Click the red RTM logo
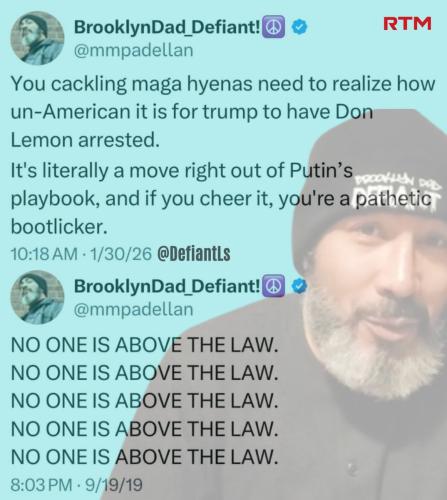This screenshot has height=500, width=447. tap(407, 24)
